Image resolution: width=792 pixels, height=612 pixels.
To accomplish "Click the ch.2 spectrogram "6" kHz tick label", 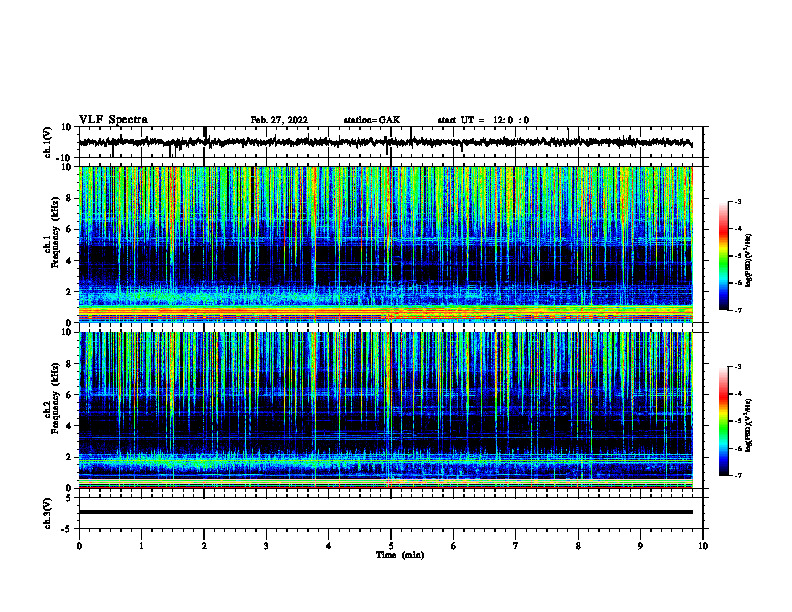I will pyautogui.click(x=69, y=395).
